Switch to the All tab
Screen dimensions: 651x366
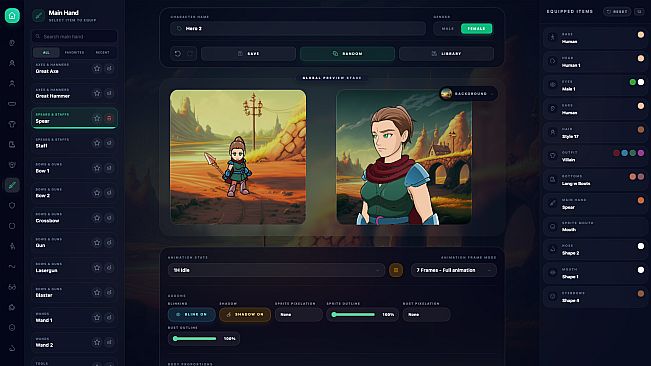pos(46,53)
